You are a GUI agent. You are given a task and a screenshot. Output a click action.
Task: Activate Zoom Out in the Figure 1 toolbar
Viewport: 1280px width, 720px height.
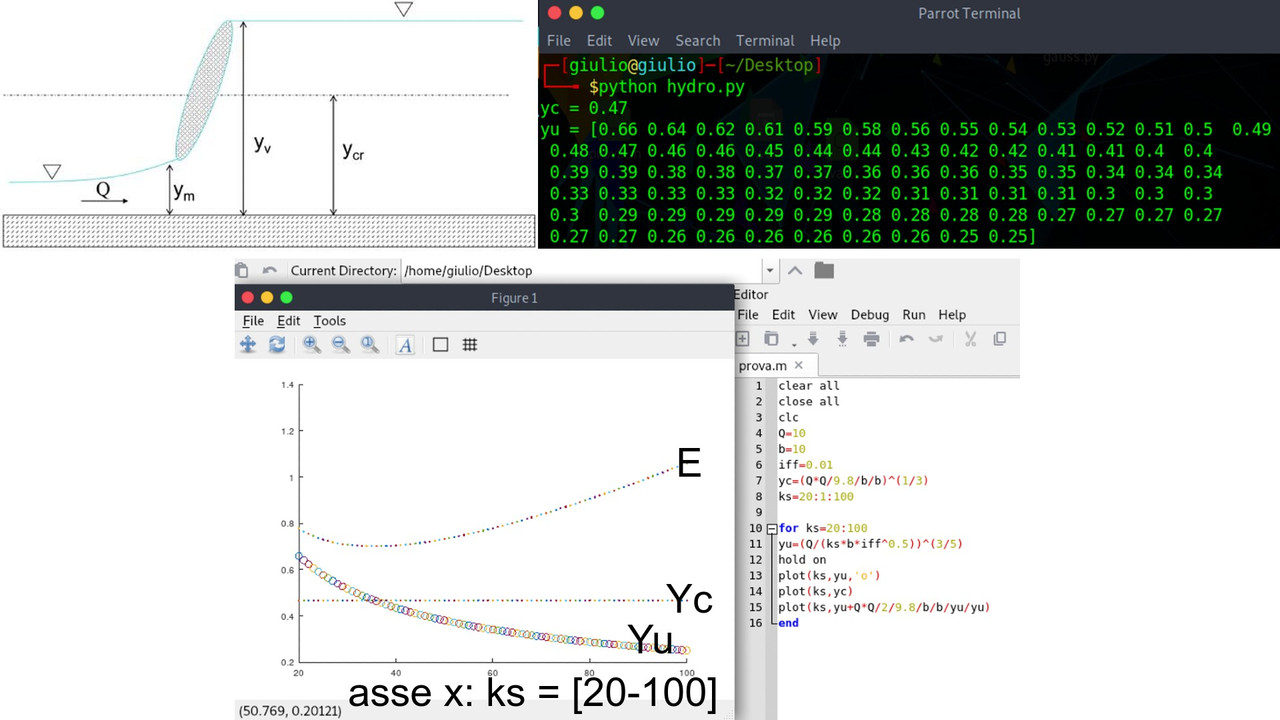point(341,345)
